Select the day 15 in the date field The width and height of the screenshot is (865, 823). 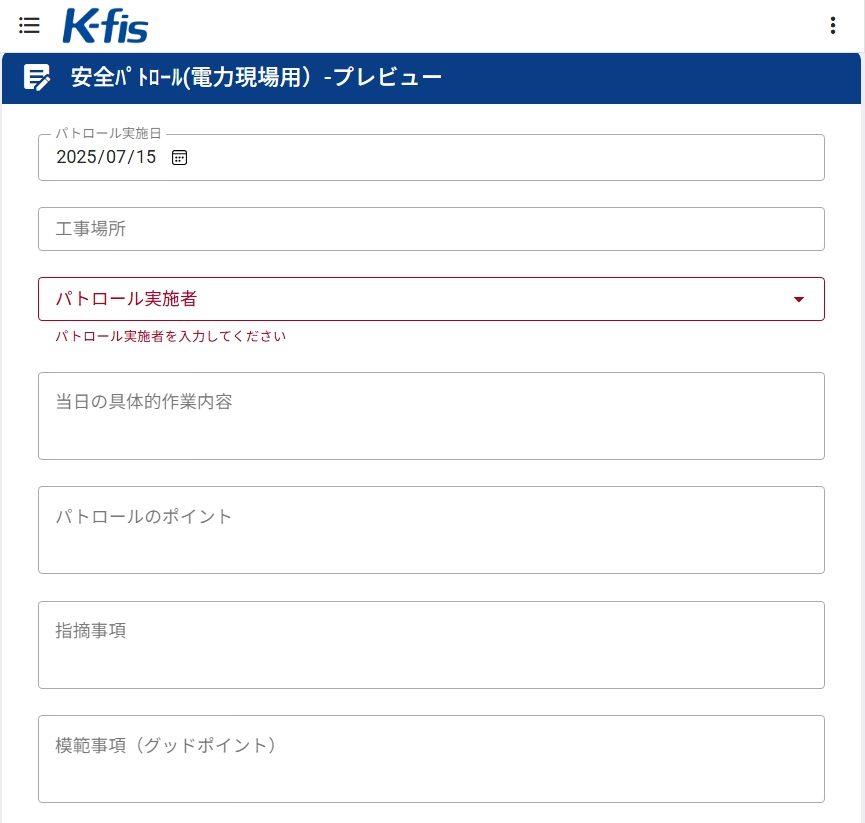[x=146, y=157]
